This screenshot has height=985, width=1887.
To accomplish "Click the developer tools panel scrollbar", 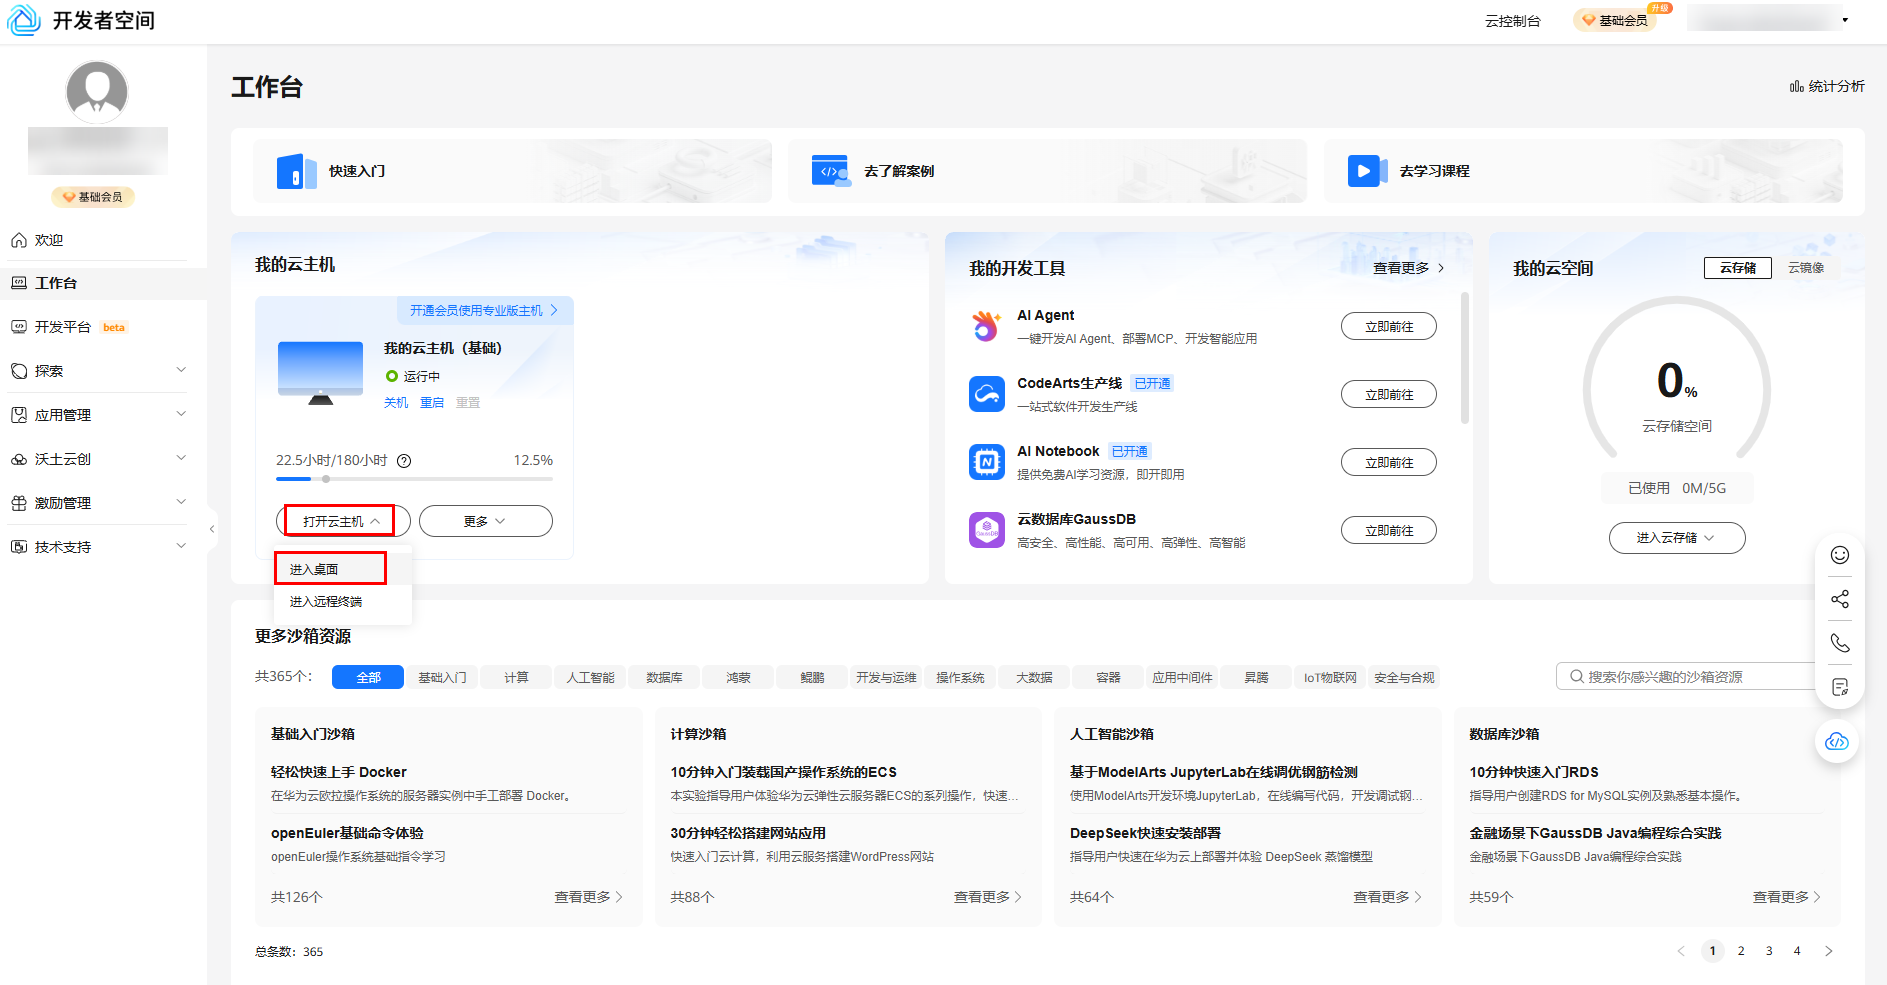I will pos(1465,358).
